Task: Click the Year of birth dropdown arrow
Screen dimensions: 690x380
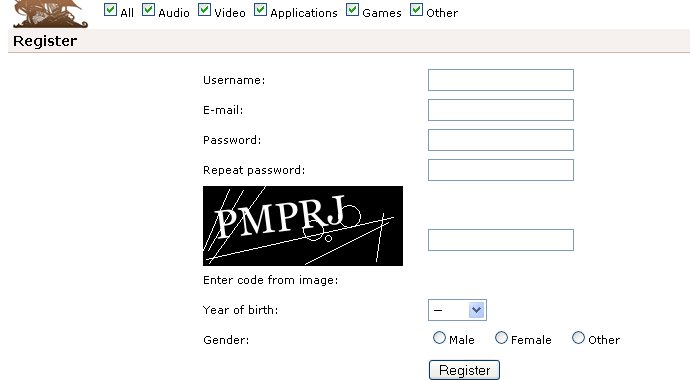Action: (x=477, y=310)
